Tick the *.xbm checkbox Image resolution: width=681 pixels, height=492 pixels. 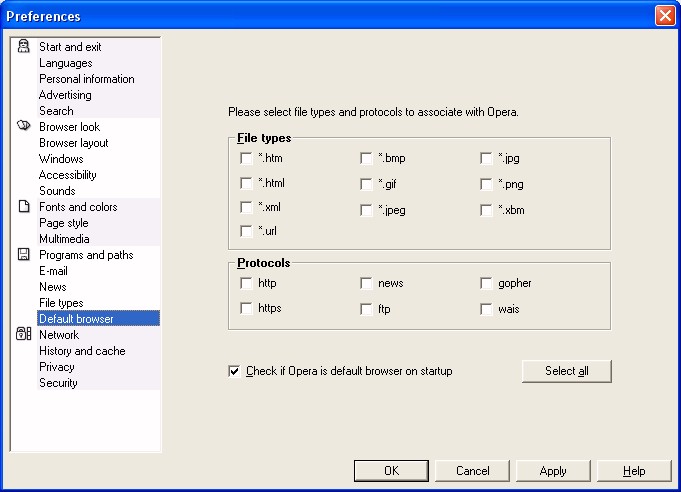pyautogui.click(x=486, y=210)
